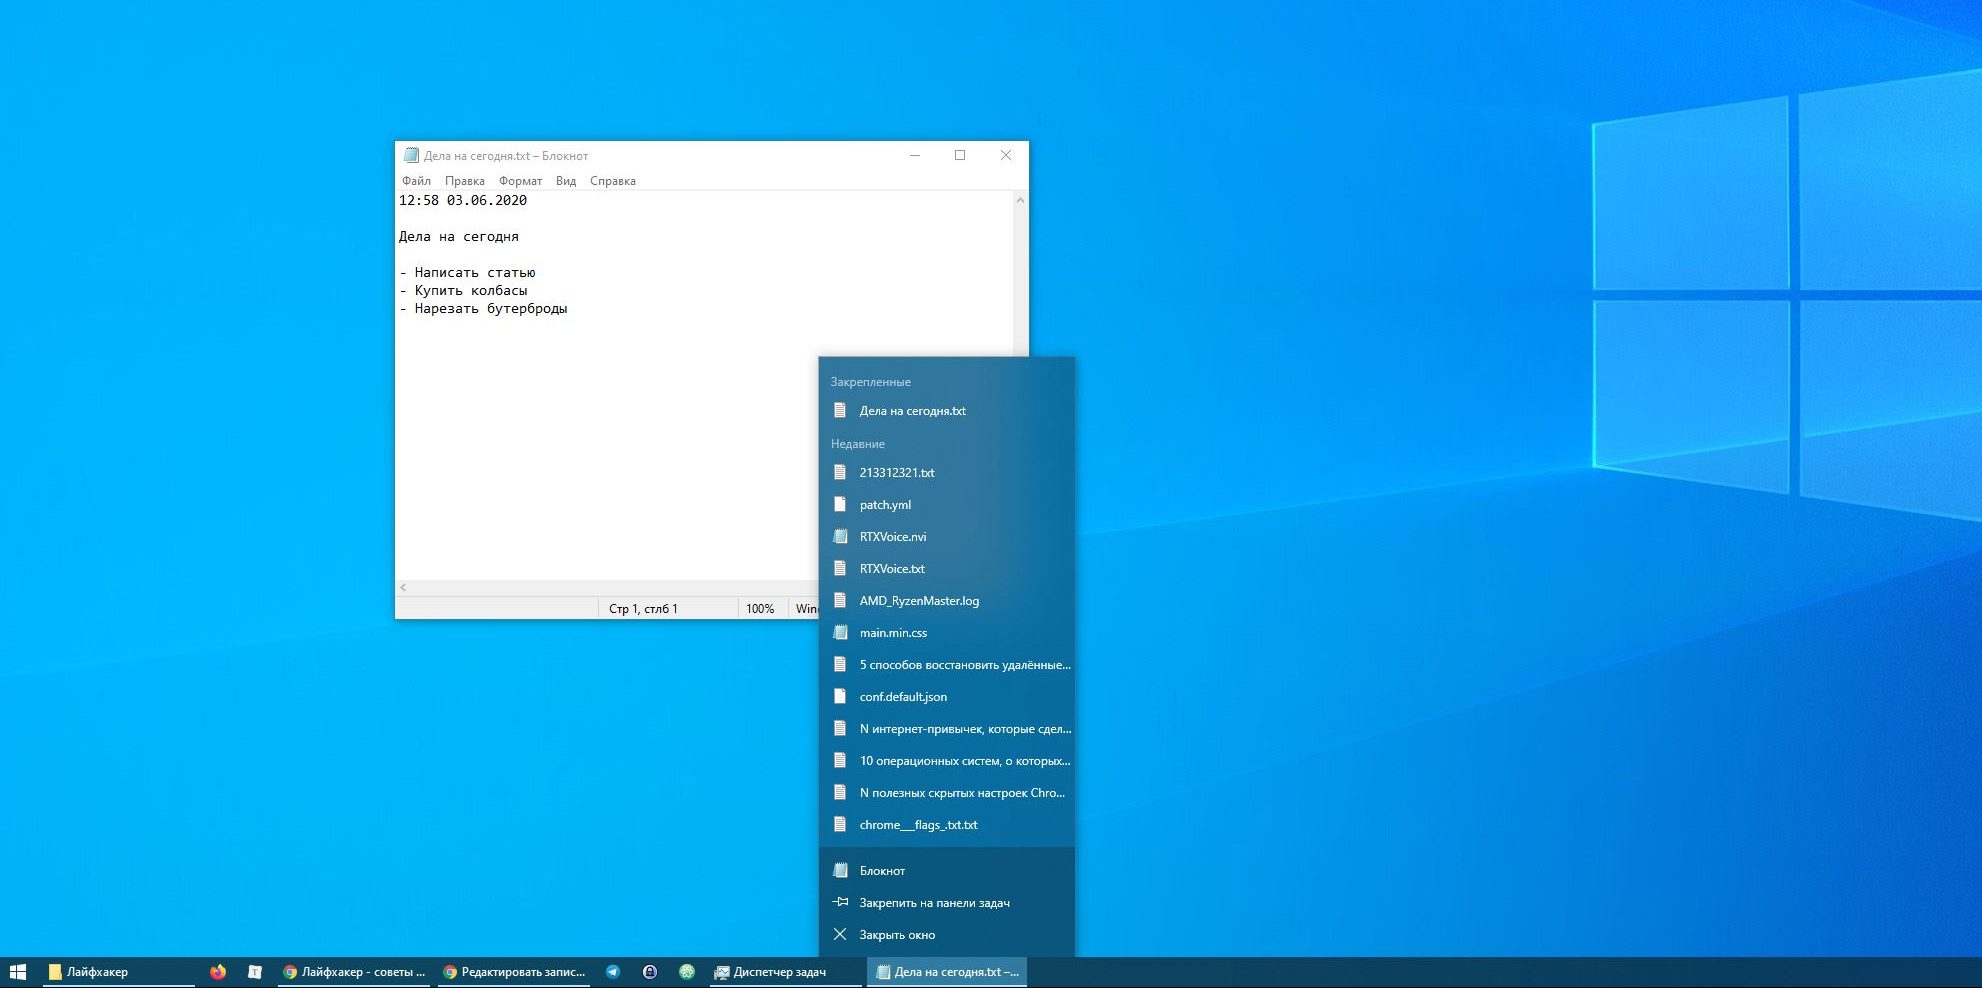The image size is (1982, 988).
Task: Open the Windows Start menu
Action: point(17,971)
